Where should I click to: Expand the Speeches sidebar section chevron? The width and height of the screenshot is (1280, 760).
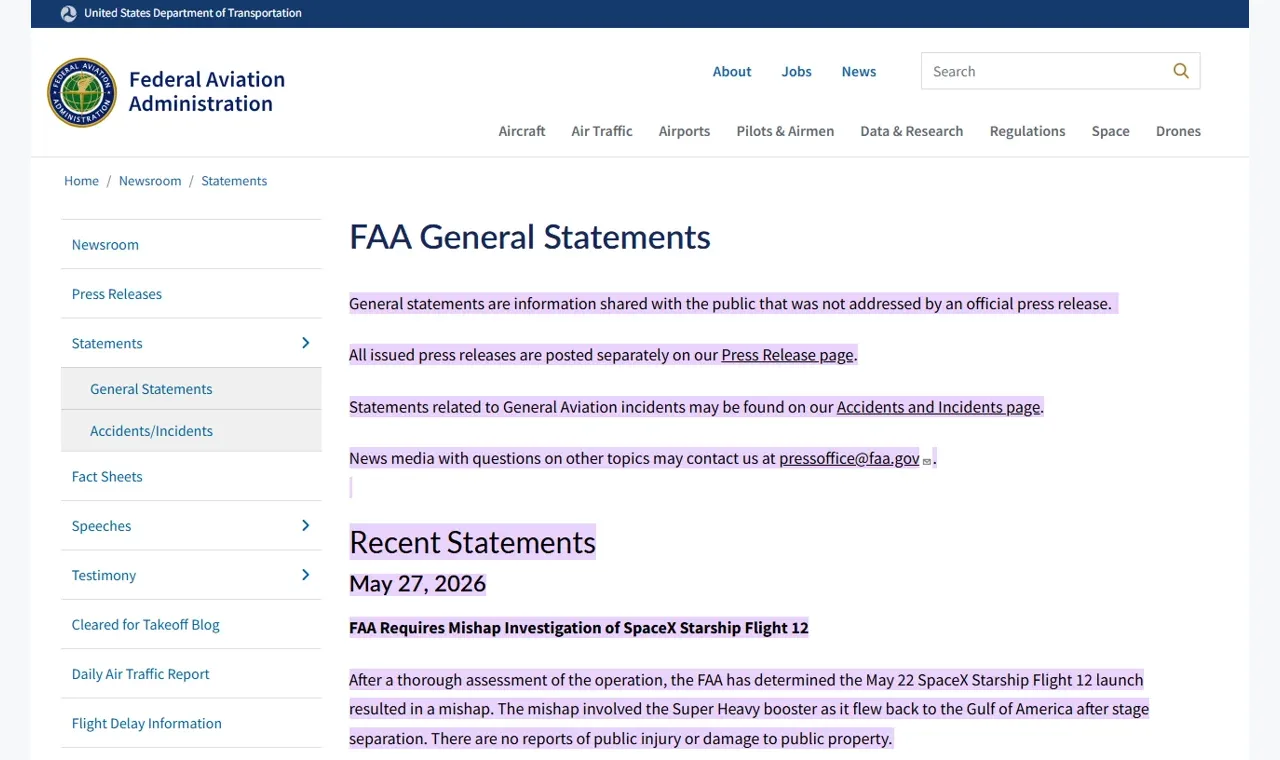tap(305, 526)
